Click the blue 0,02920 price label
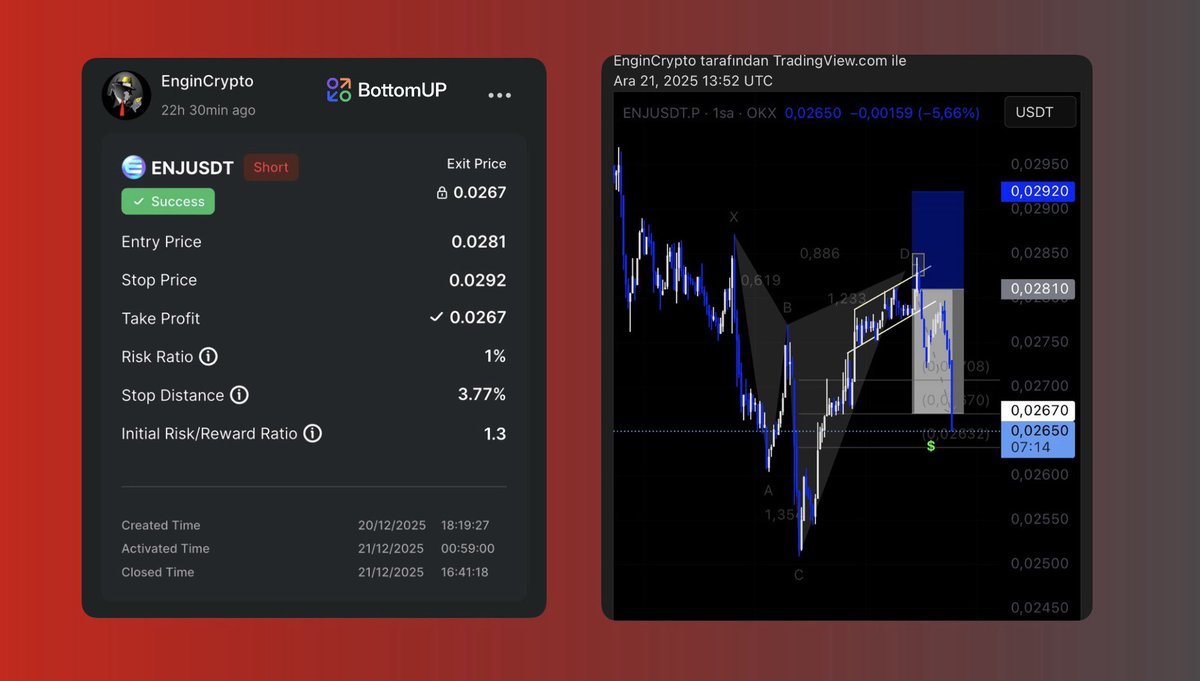Screen dimensions: 1200x681 (x=1038, y=191)
